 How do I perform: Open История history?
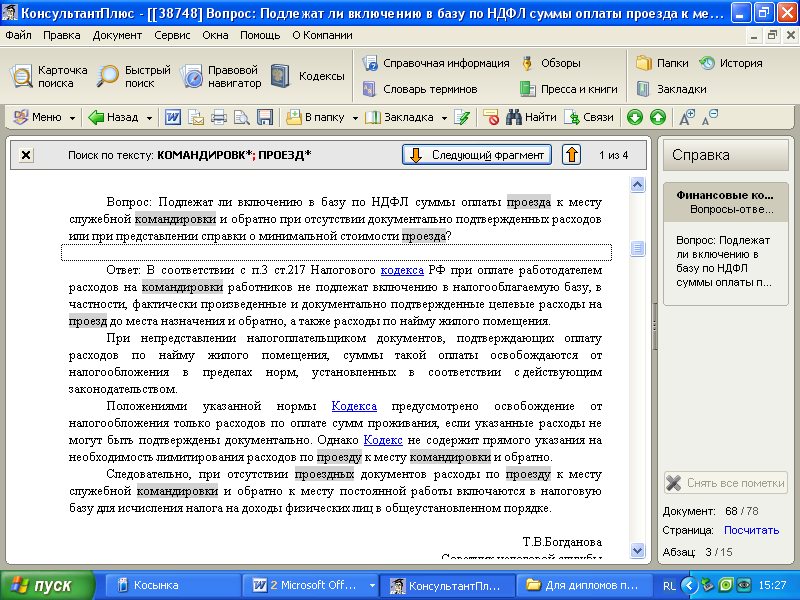731,63
